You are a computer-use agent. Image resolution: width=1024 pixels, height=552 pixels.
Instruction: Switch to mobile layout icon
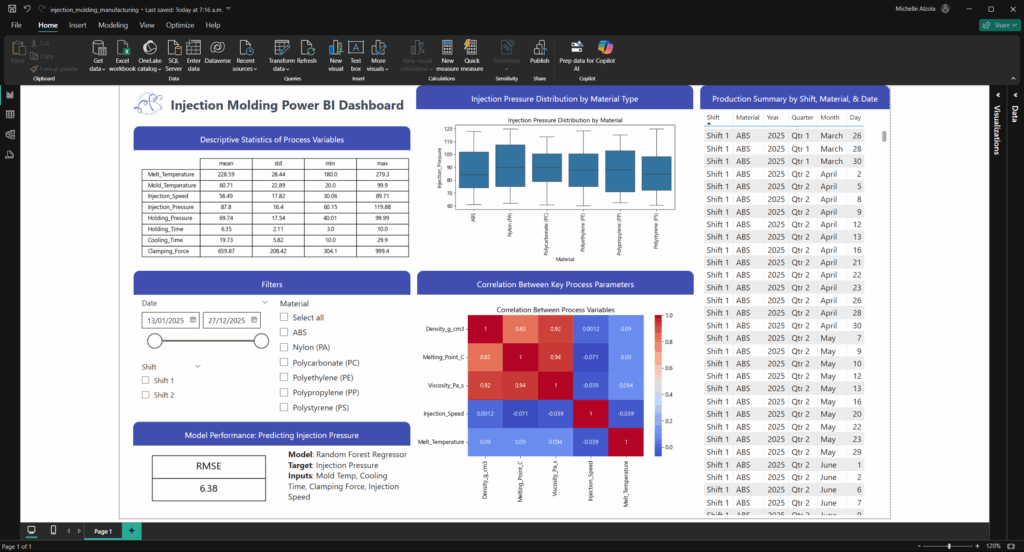[x=54, y=530]
